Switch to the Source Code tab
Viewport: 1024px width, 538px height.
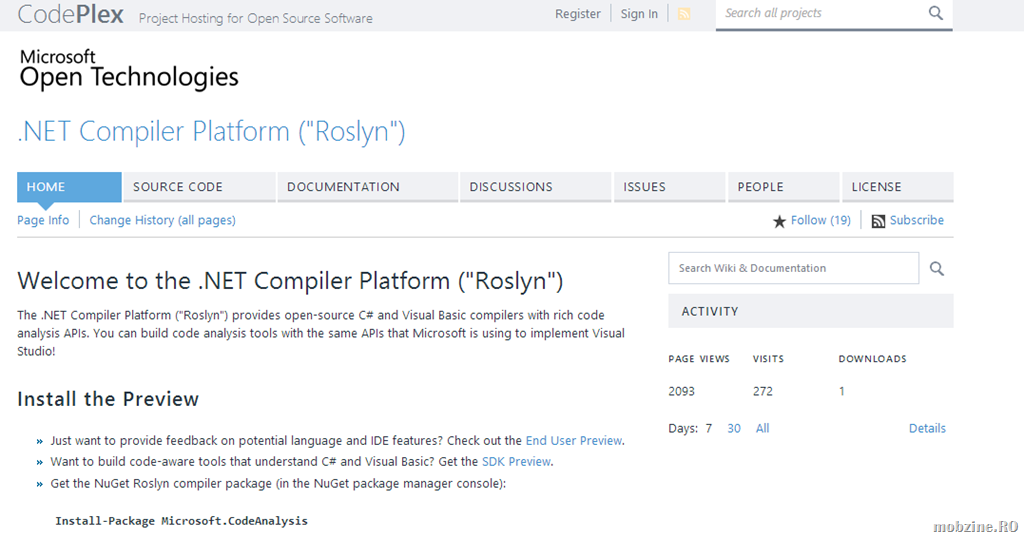tap(199, 187)
